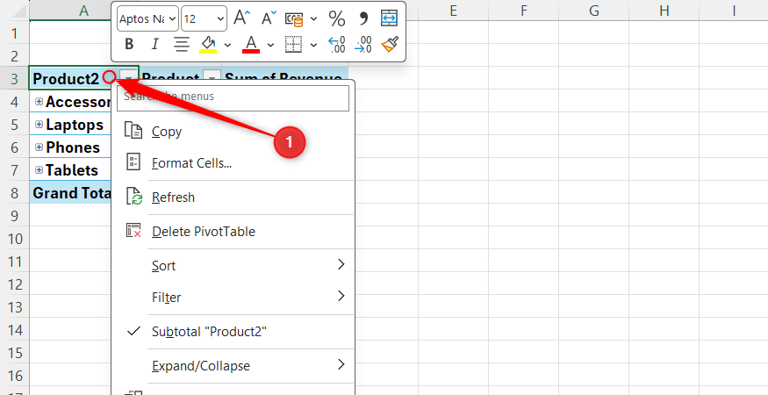
Task: Toggle italic in the mini toolbar
Action: point(155,45)
